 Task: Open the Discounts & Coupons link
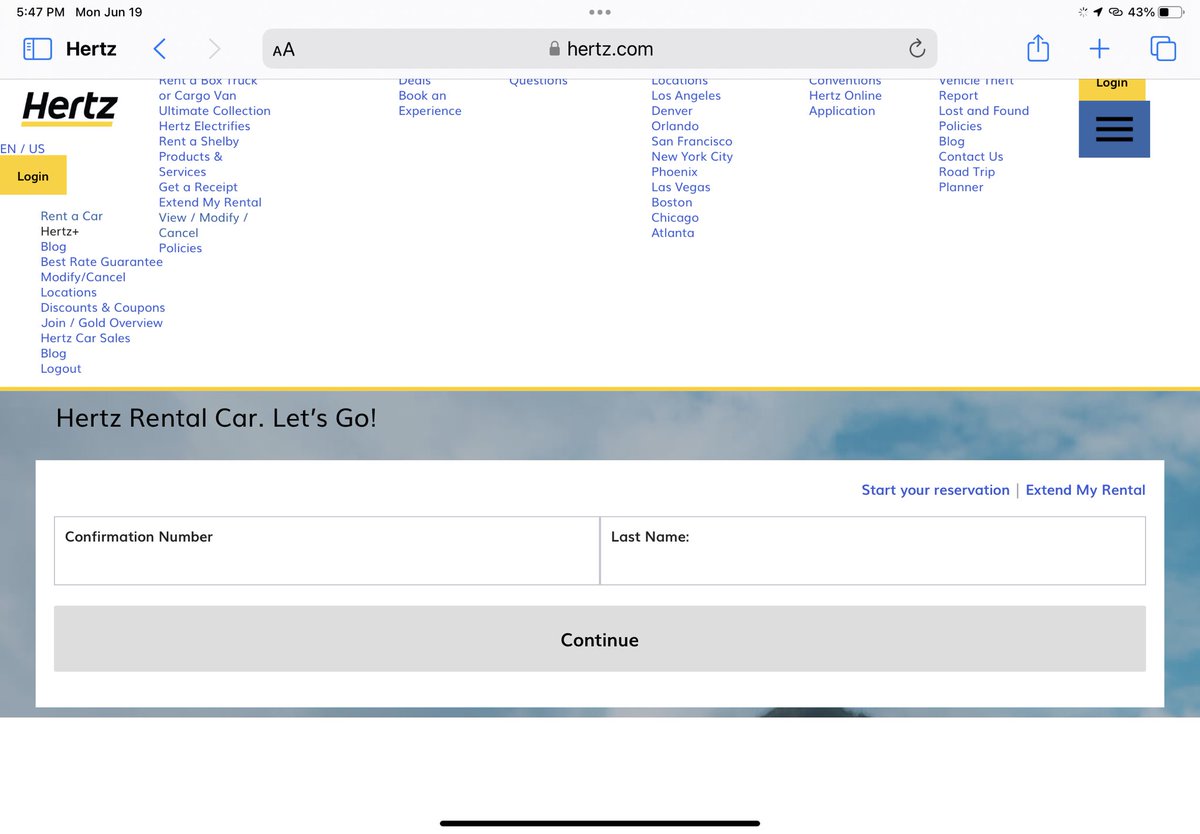tap(103, 308)
